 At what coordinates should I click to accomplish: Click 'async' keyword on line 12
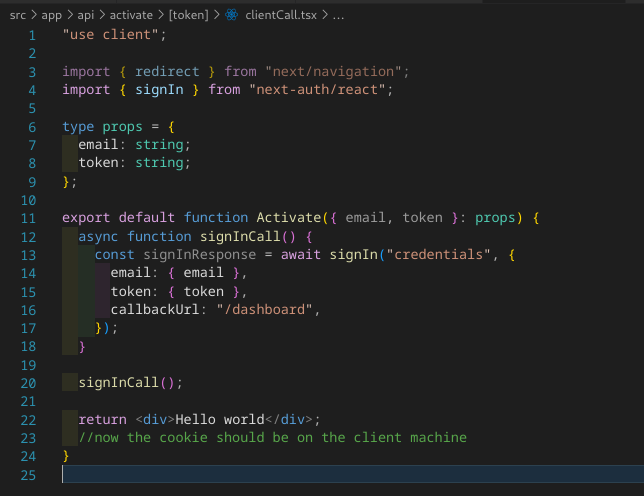(x=98, y=237)
